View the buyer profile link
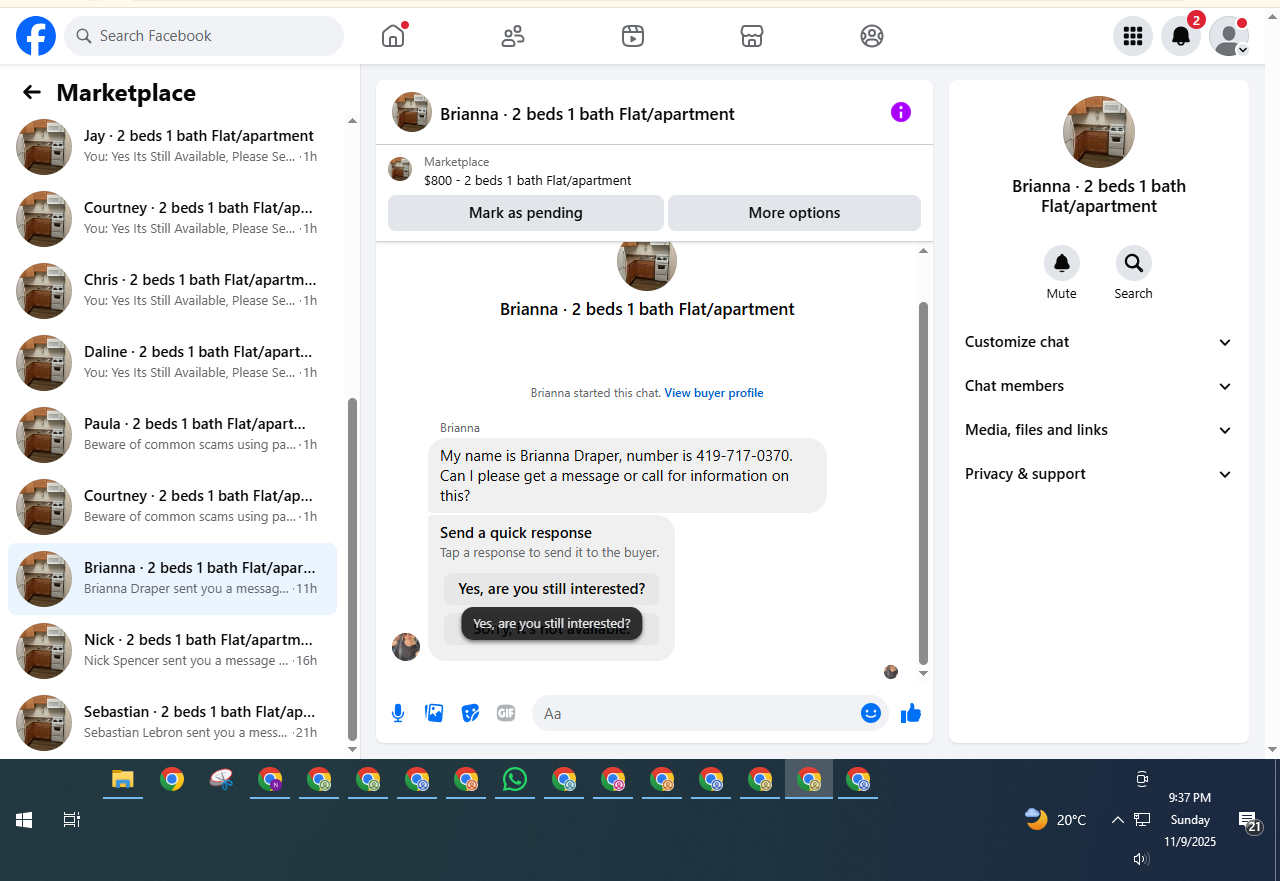 pyautogui.click(x=714, y=393)
